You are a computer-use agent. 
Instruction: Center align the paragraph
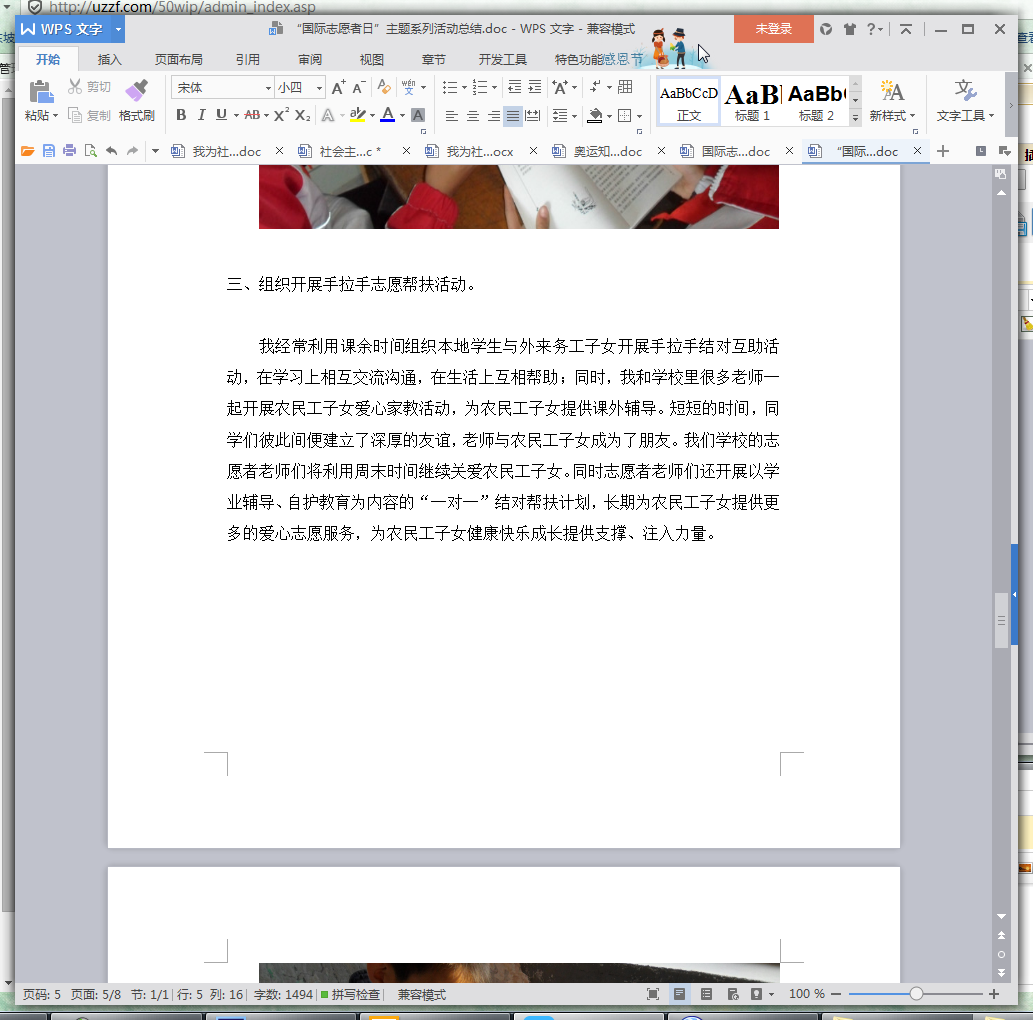[x=472, y=116]
